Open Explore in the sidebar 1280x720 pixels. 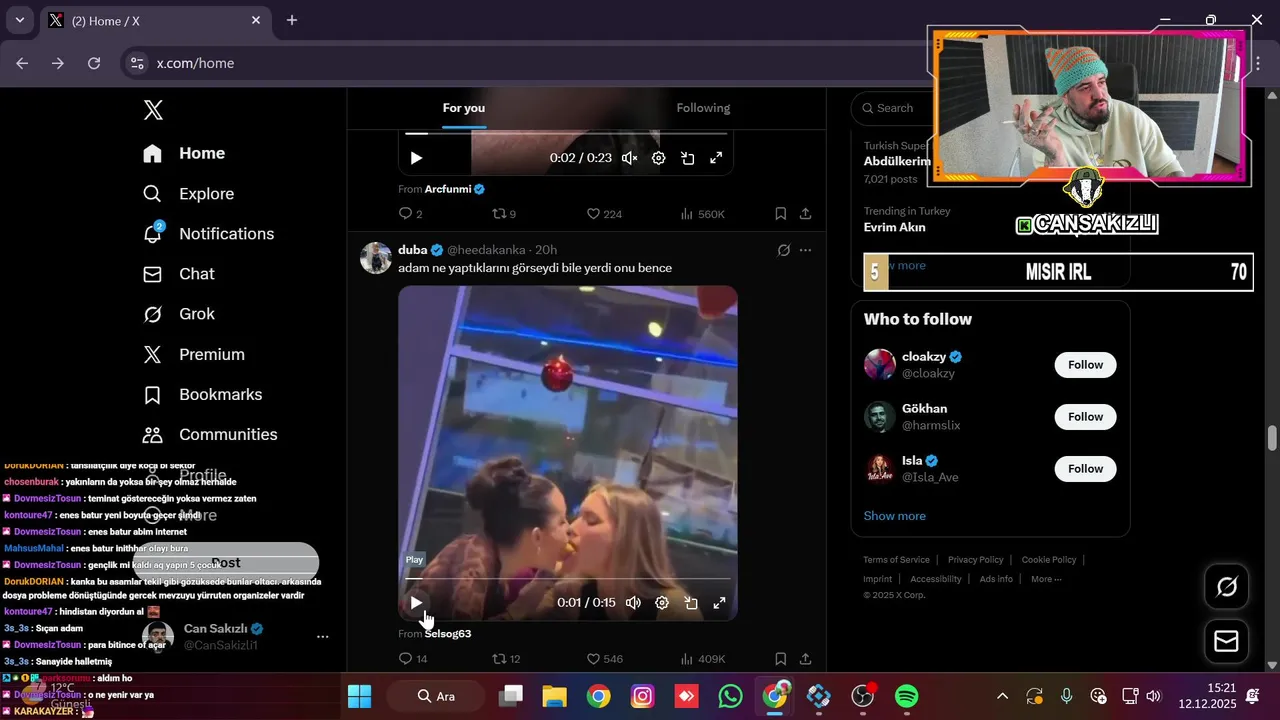click(x=188, y=194)
